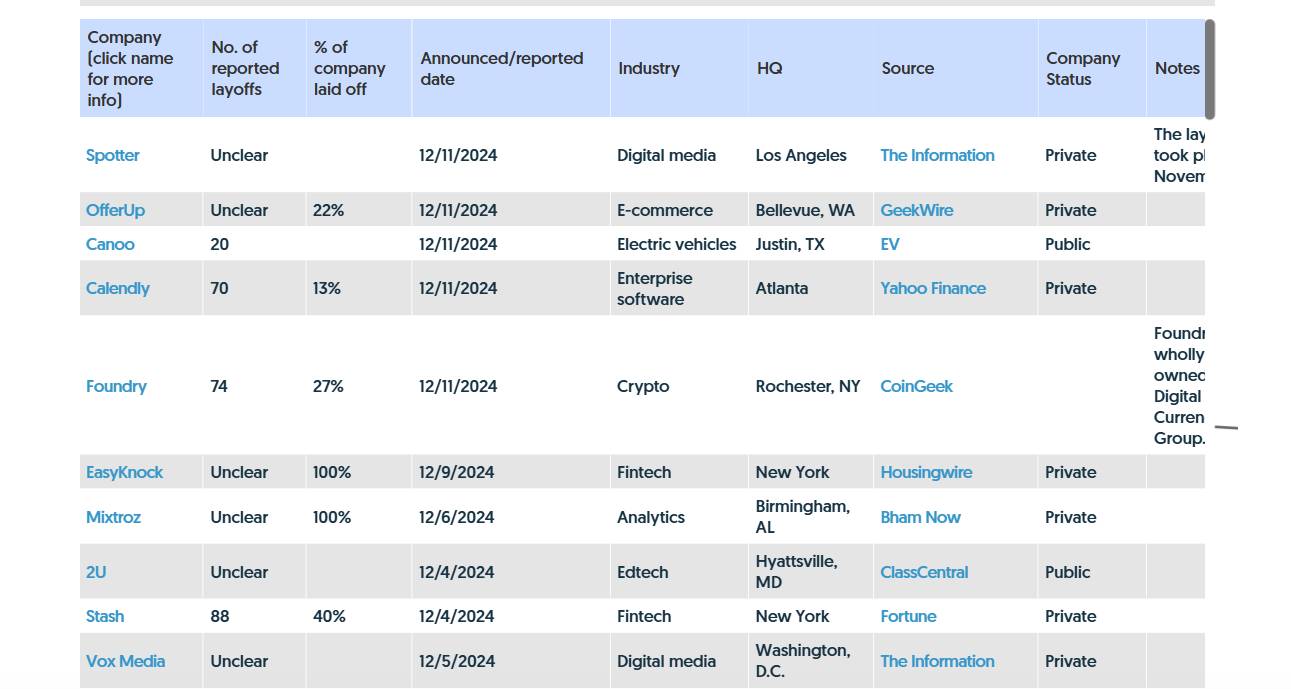Open GeekWire source for OfferUp
This screenshot has height=689, width=1291.
pos(916,210)
